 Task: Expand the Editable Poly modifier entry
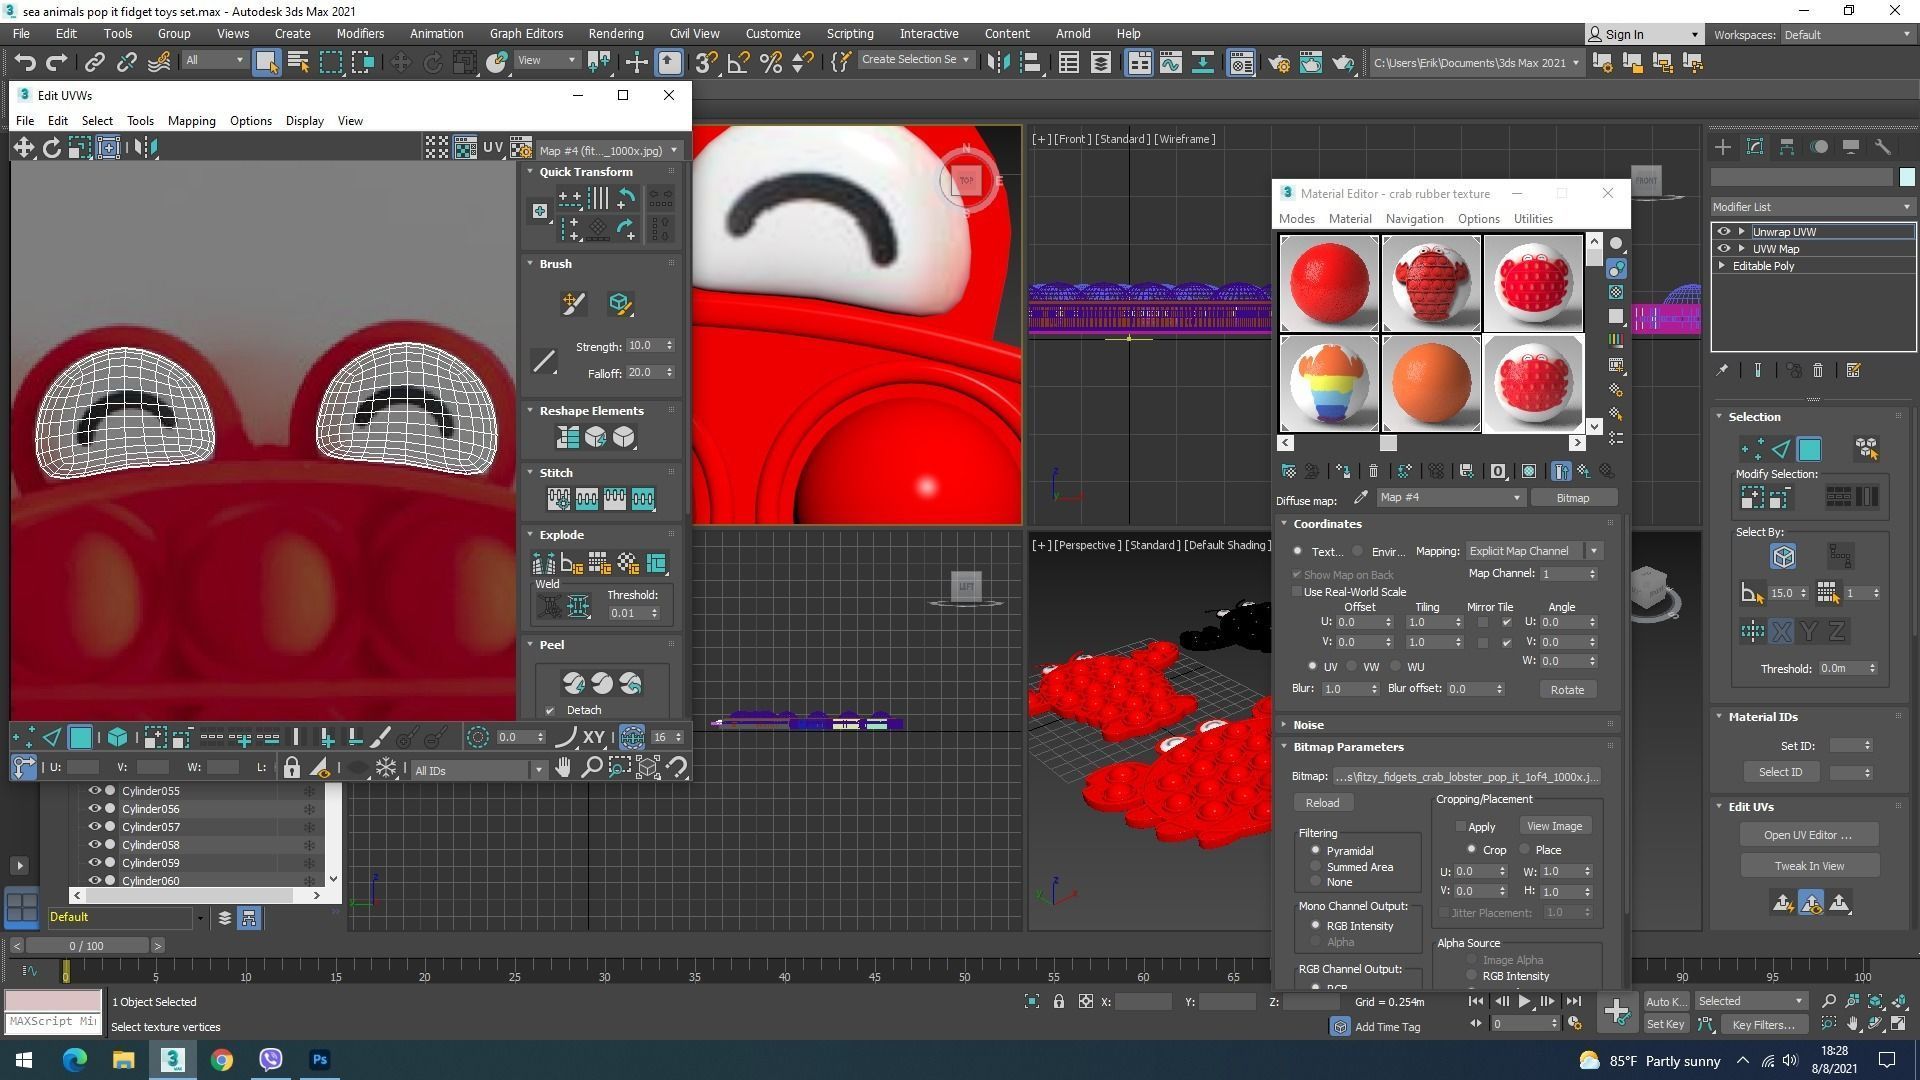[1722, 266]
